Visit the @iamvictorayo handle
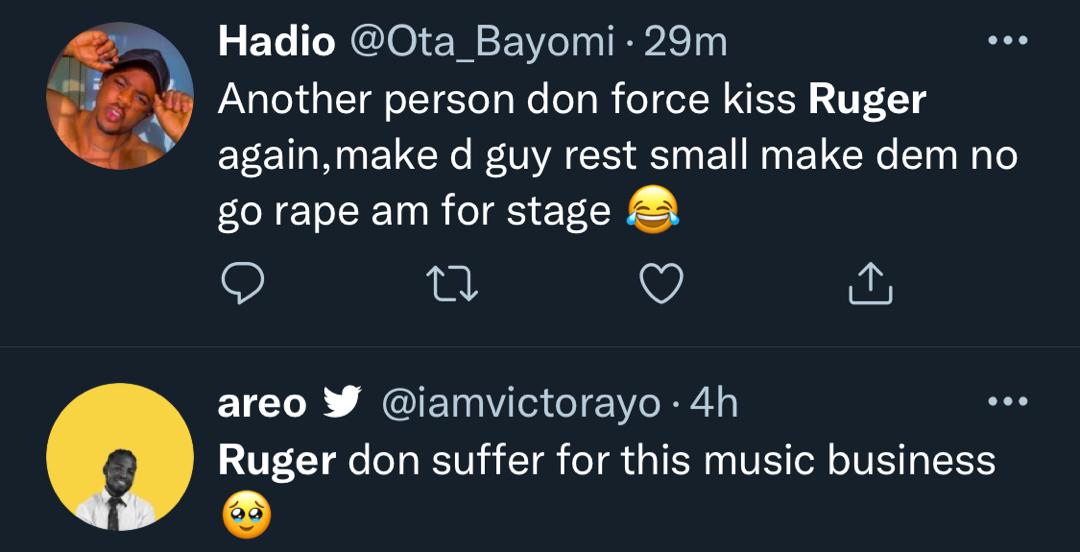Screen dimensions: 1080x552 coord(521,403)
